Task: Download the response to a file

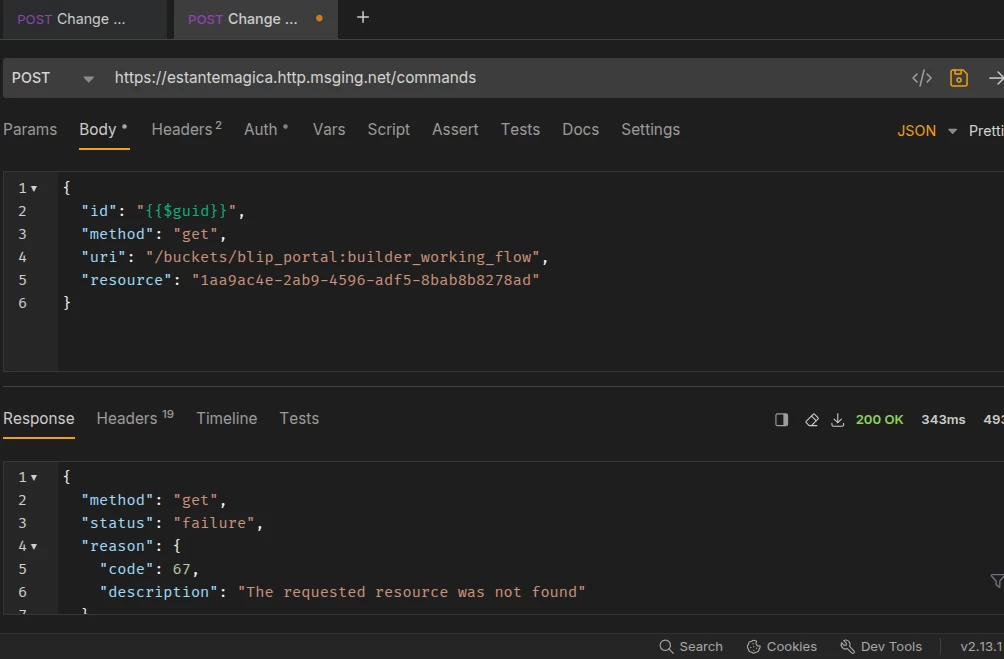Action: click(x=838, y=420)
